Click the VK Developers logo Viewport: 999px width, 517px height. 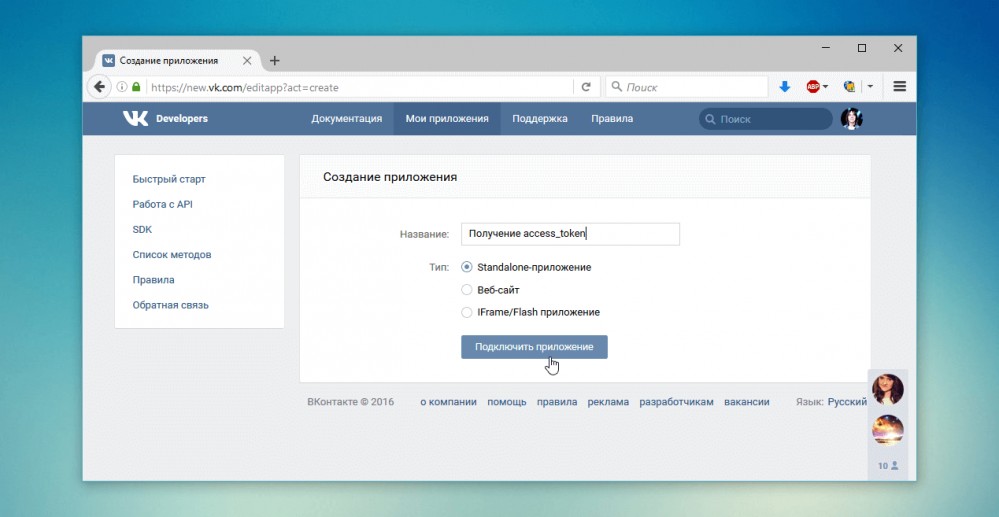[x=165, y=119]
